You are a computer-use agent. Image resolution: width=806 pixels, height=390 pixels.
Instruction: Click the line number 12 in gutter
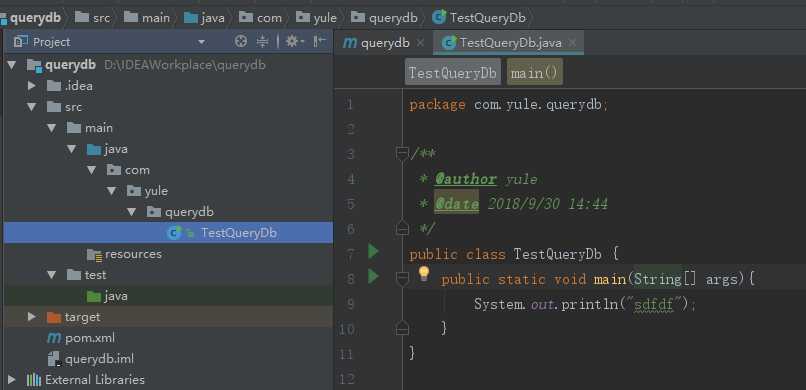tap(347, 379)
